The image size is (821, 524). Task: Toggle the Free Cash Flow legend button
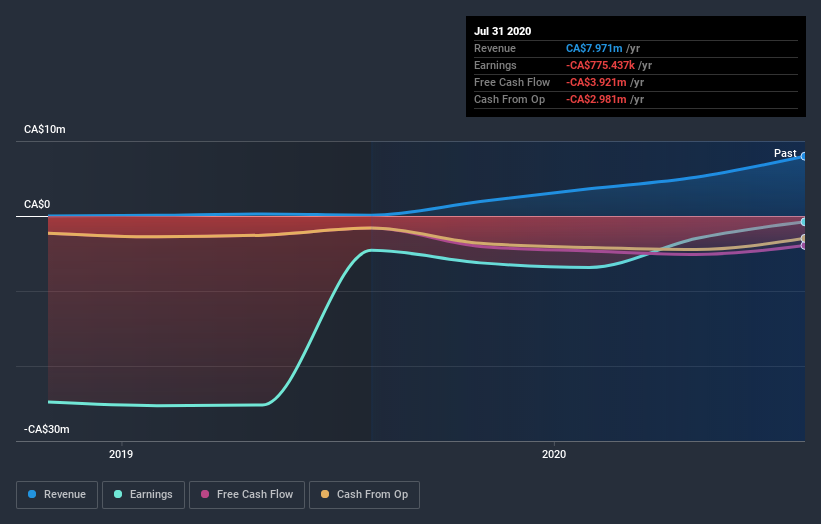point(247,495)
